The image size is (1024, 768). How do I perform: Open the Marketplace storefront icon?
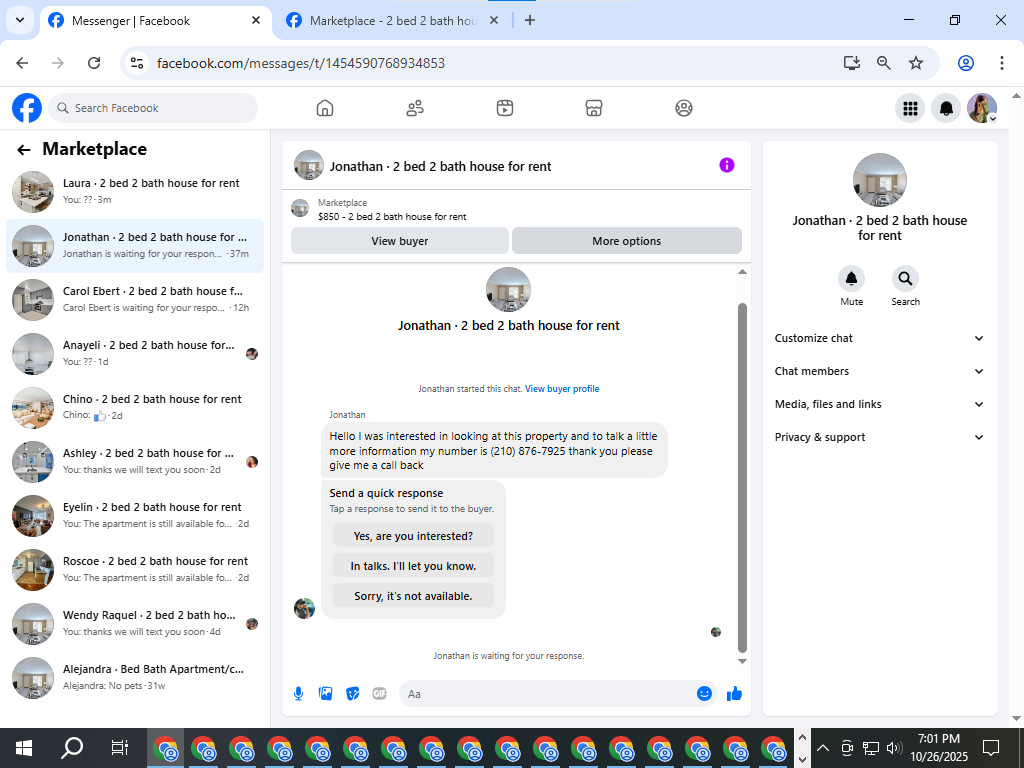(x=594, y=108)
